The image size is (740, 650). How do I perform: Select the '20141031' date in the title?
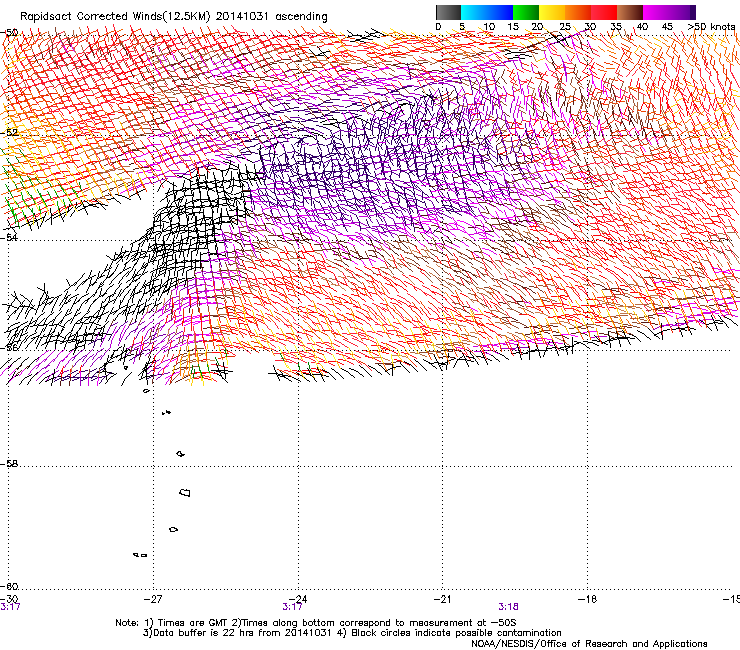pos(242,17)
